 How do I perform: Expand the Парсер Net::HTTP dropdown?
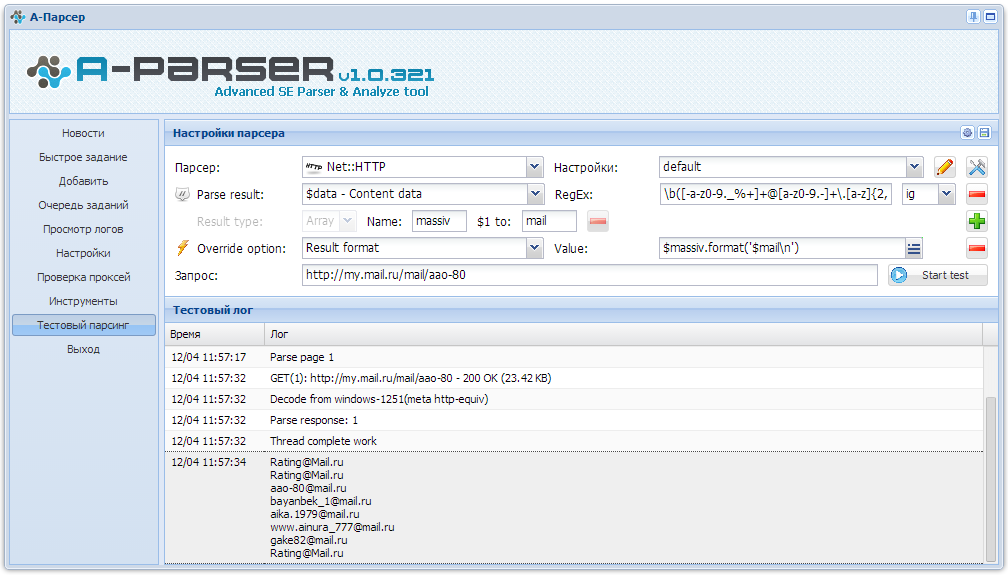click(x=534, y=167)
